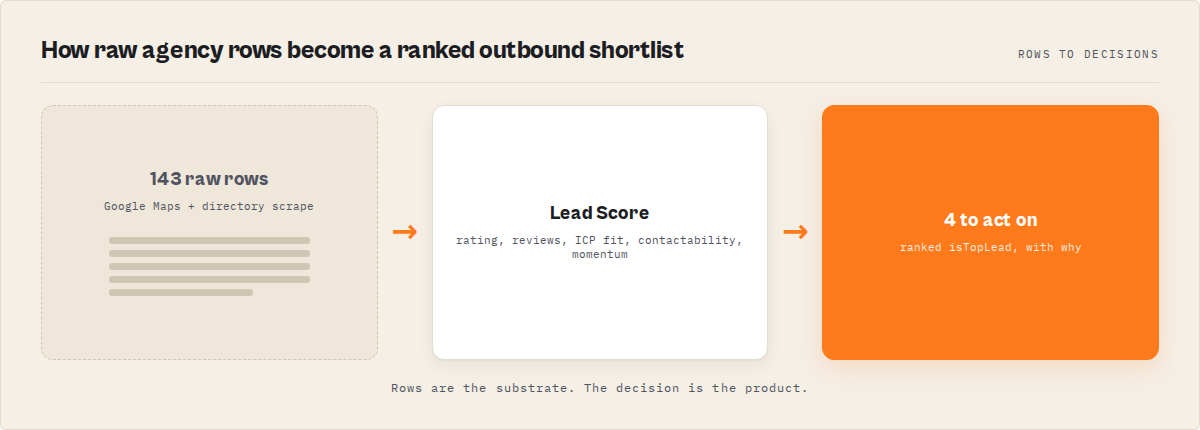Click the 'ROWS TO DECISIONS' label
This screenshot has width=1200, height=430.
[x=1088, y=54]
